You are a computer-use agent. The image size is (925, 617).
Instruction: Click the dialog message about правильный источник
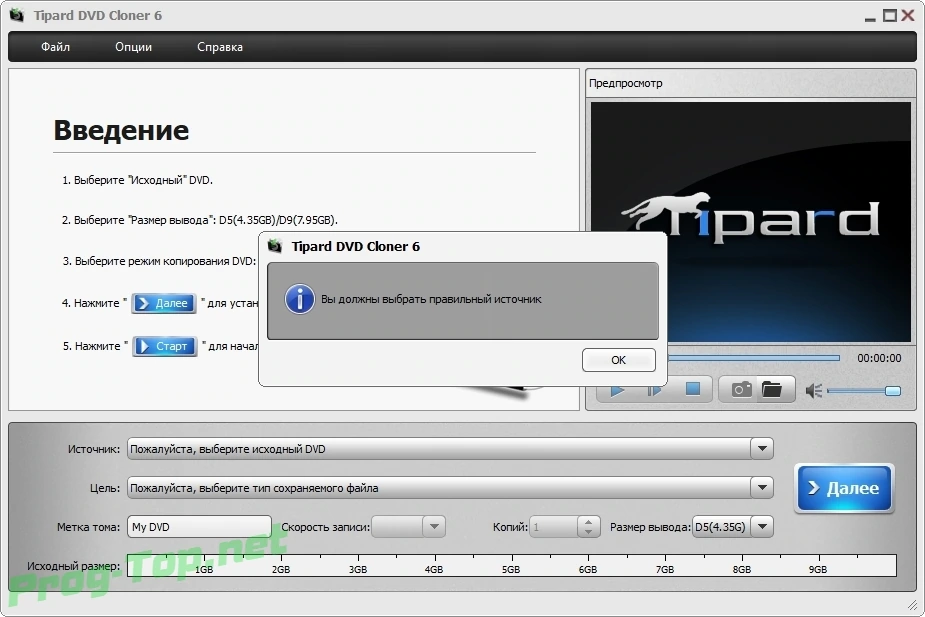[431, 299]
